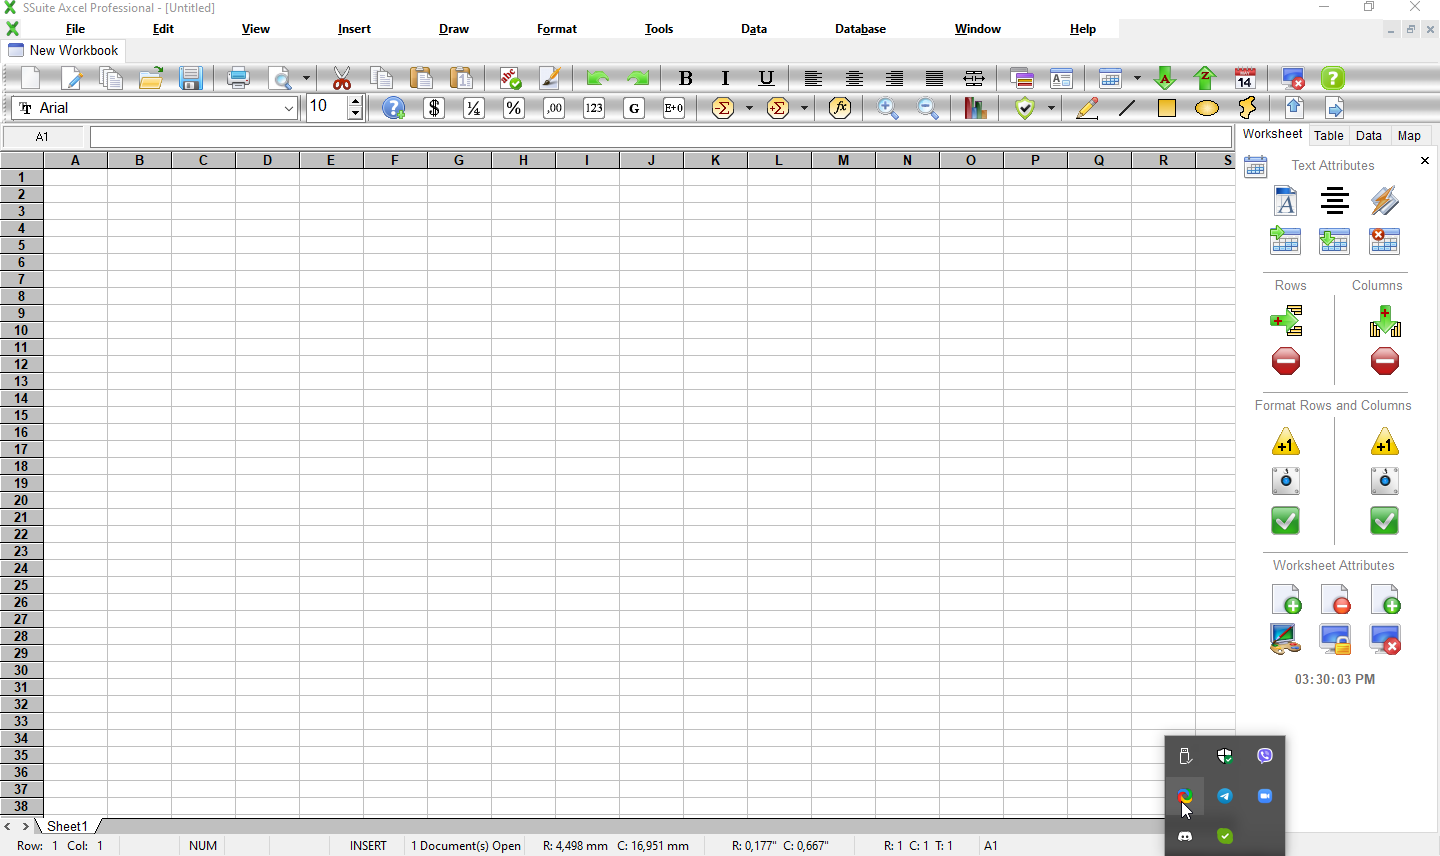Expand the print preview dropdown arrow
The height and width of the screenshot is (856, 1440).
pos(306,78)
